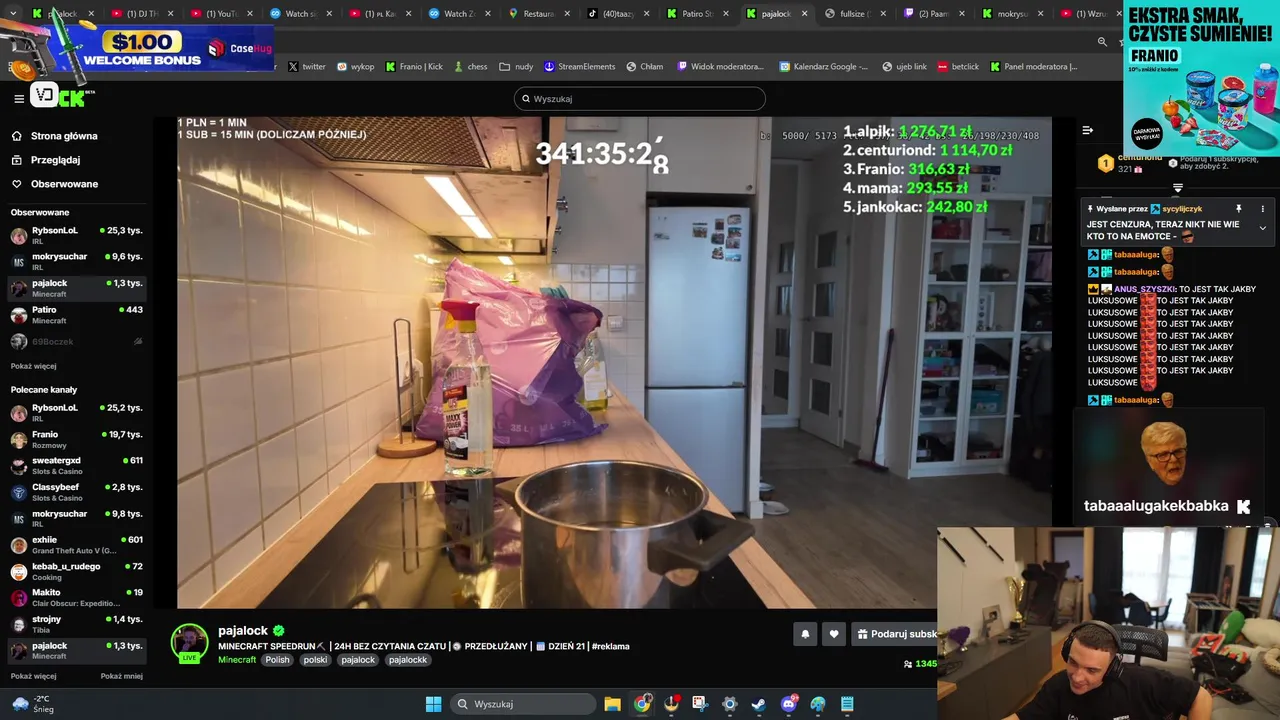
Task: Click Podaruj subskrypcję gift button
Action: [x=896, y=634]
